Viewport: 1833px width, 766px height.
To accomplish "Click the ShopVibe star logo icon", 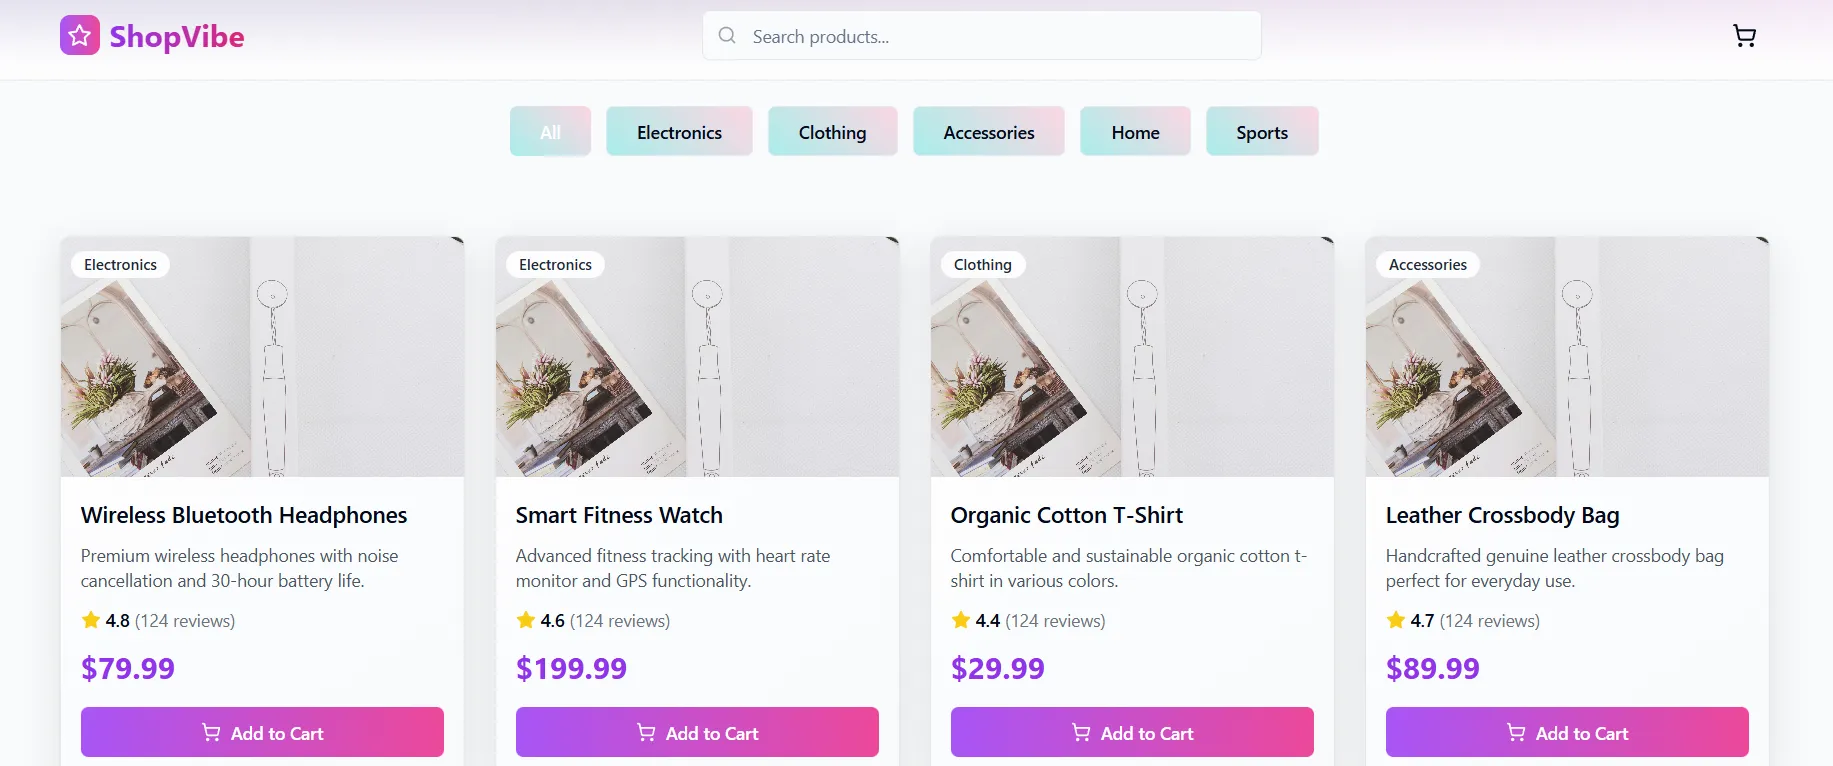I will point(80,36).
